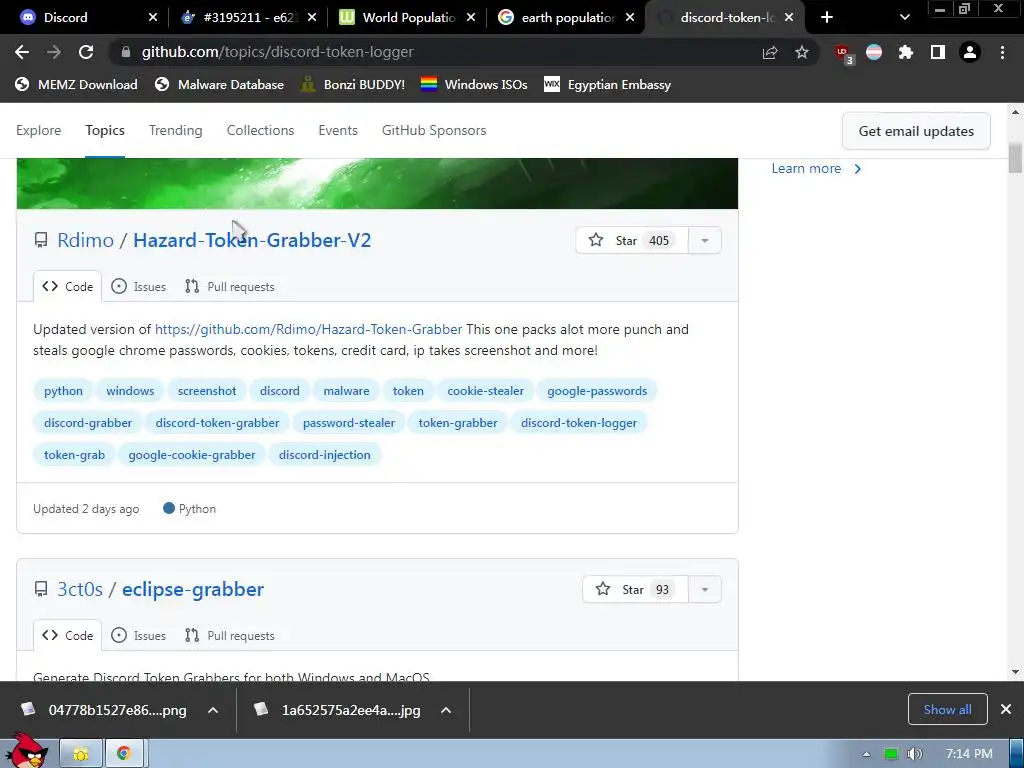Open options for the 1a652575a2ee4a jpg download

click(446, 711)
